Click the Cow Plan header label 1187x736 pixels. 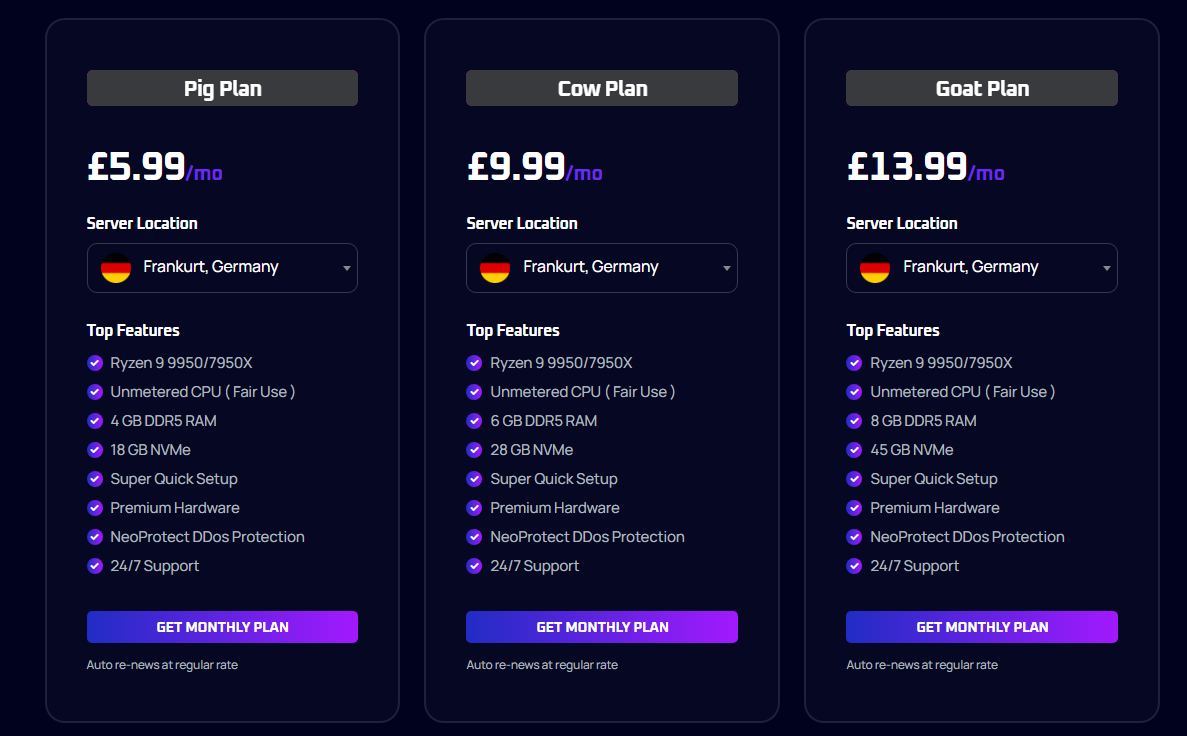coord(601,88)
